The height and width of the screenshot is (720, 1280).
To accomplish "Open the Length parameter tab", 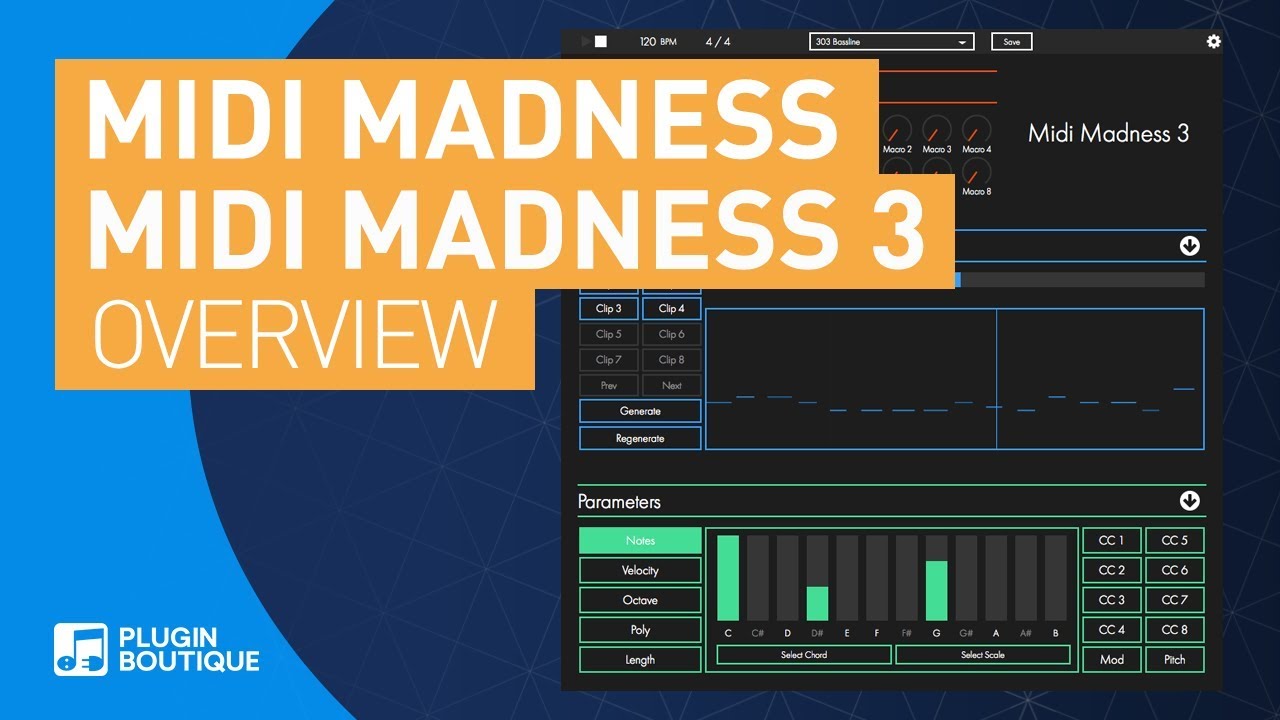I will 640,660.
